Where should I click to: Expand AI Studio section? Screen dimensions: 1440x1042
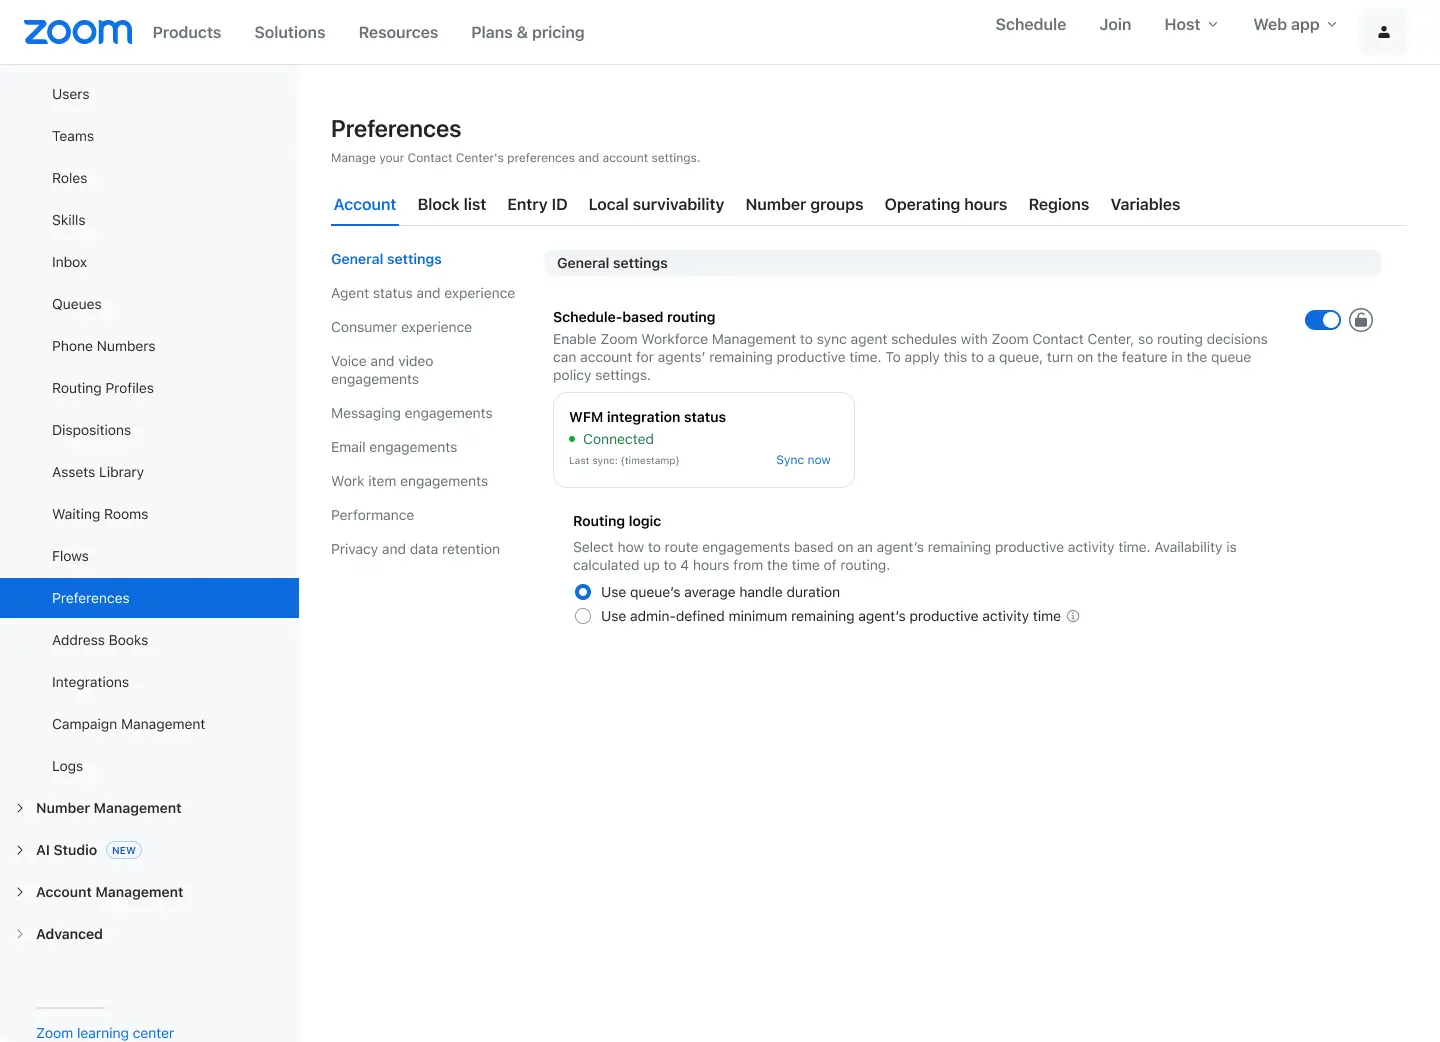[20, 850]
